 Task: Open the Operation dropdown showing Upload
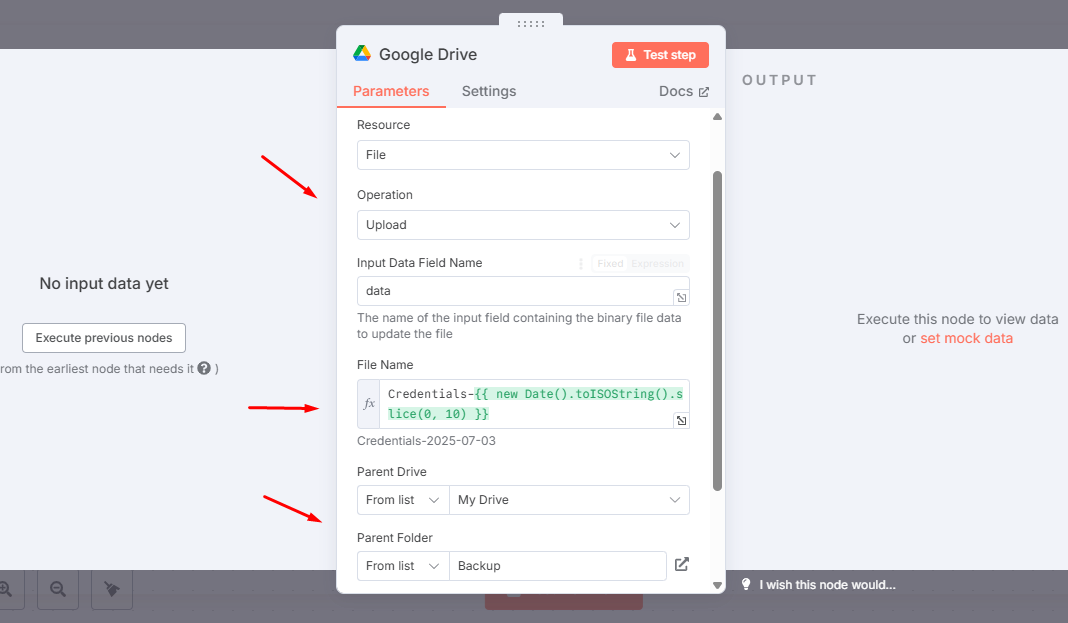tap(523, 225)
